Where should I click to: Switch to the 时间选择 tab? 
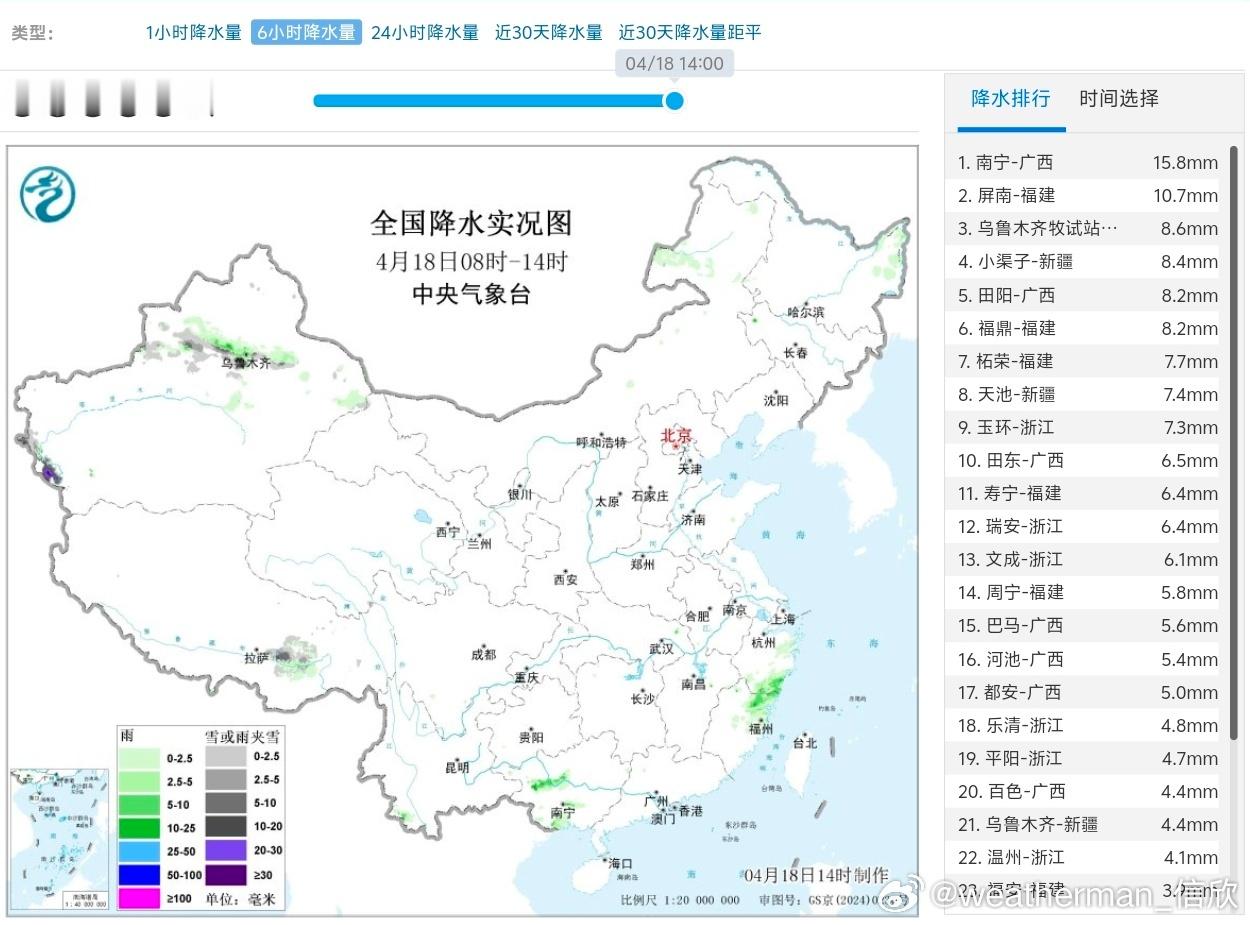[1117, 99]
